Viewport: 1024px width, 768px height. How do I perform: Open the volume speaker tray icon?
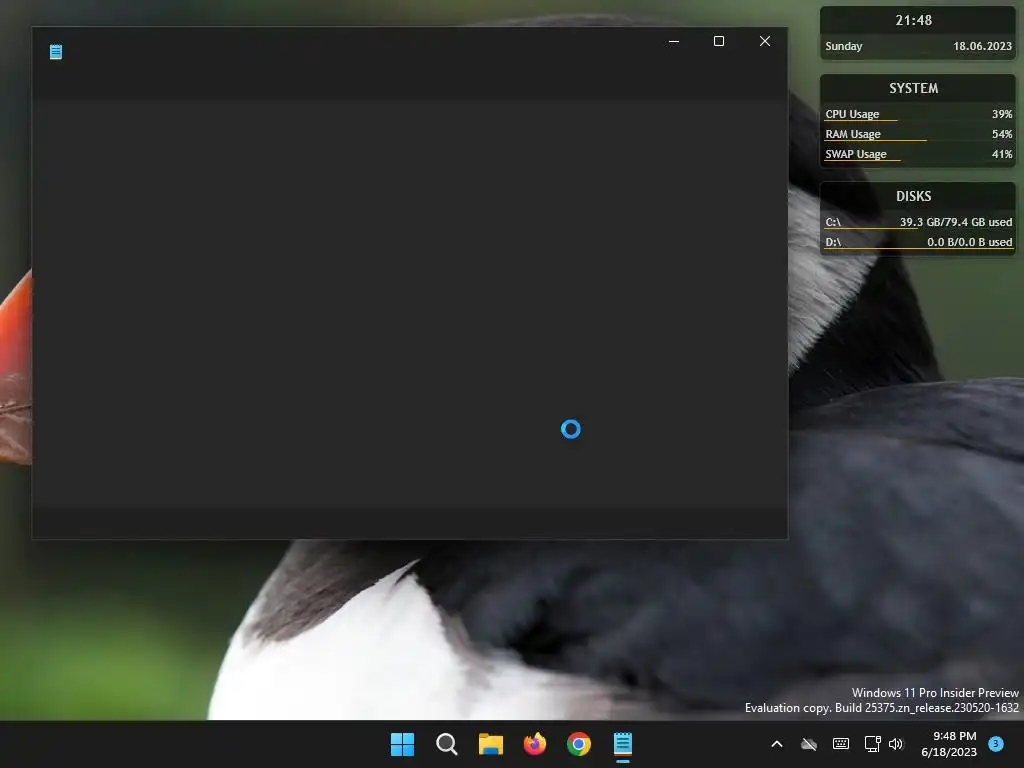point(896,744)
